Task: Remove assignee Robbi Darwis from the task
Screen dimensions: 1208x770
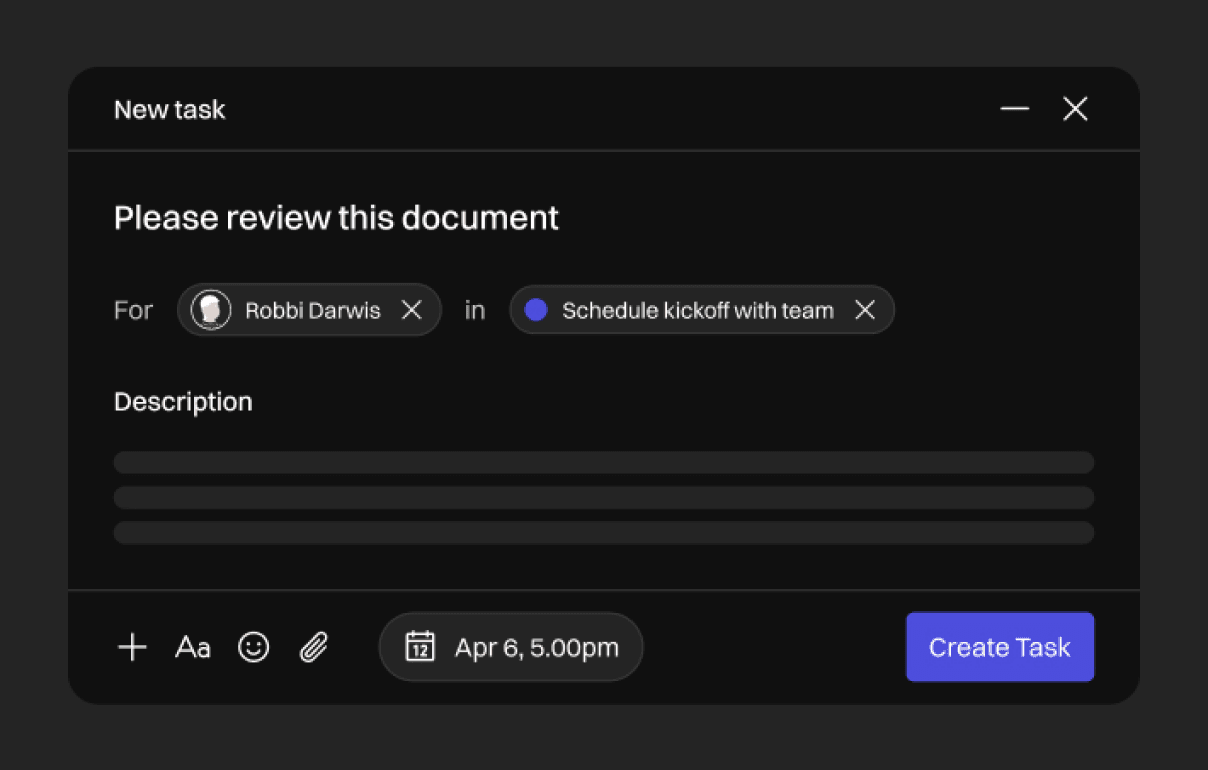Action: (x=412, y=310)
